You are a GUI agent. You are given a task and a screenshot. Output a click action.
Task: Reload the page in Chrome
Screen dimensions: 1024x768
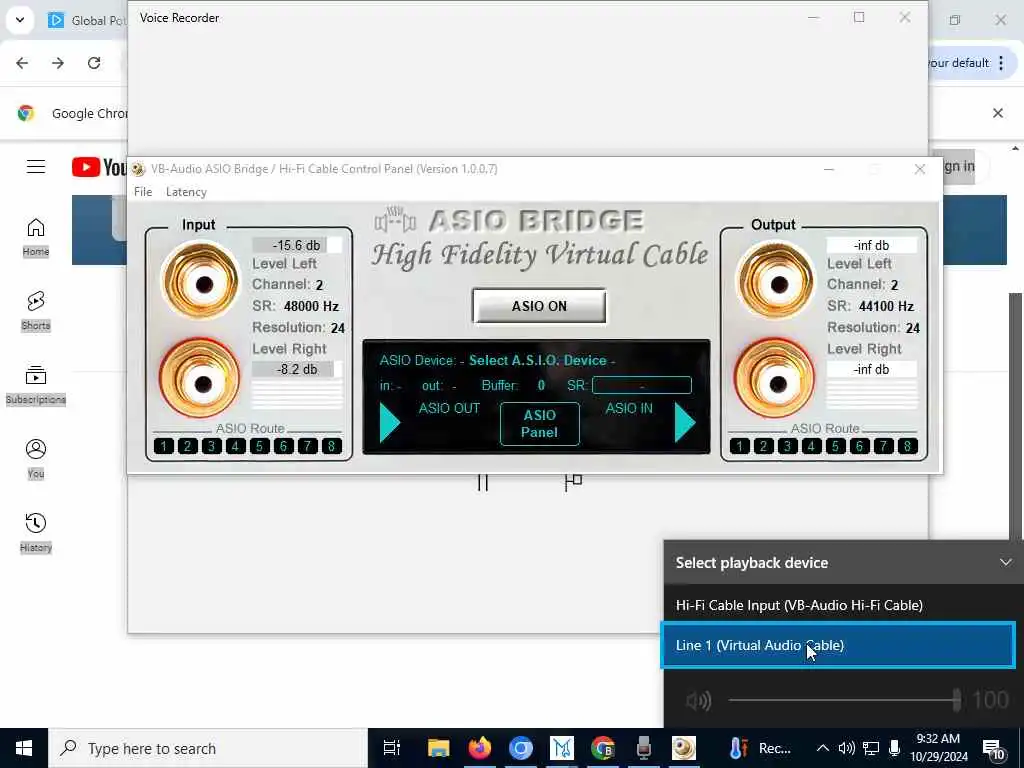(94, 63)
